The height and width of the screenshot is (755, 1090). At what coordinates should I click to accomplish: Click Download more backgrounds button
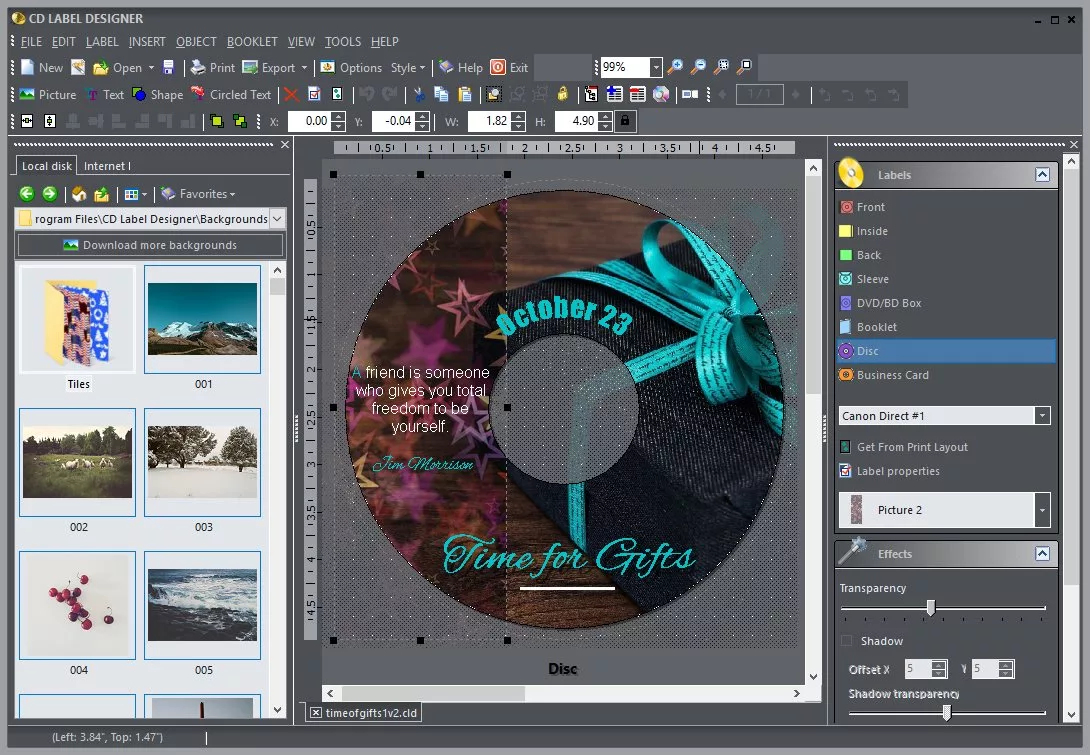[x=150, y=245]
